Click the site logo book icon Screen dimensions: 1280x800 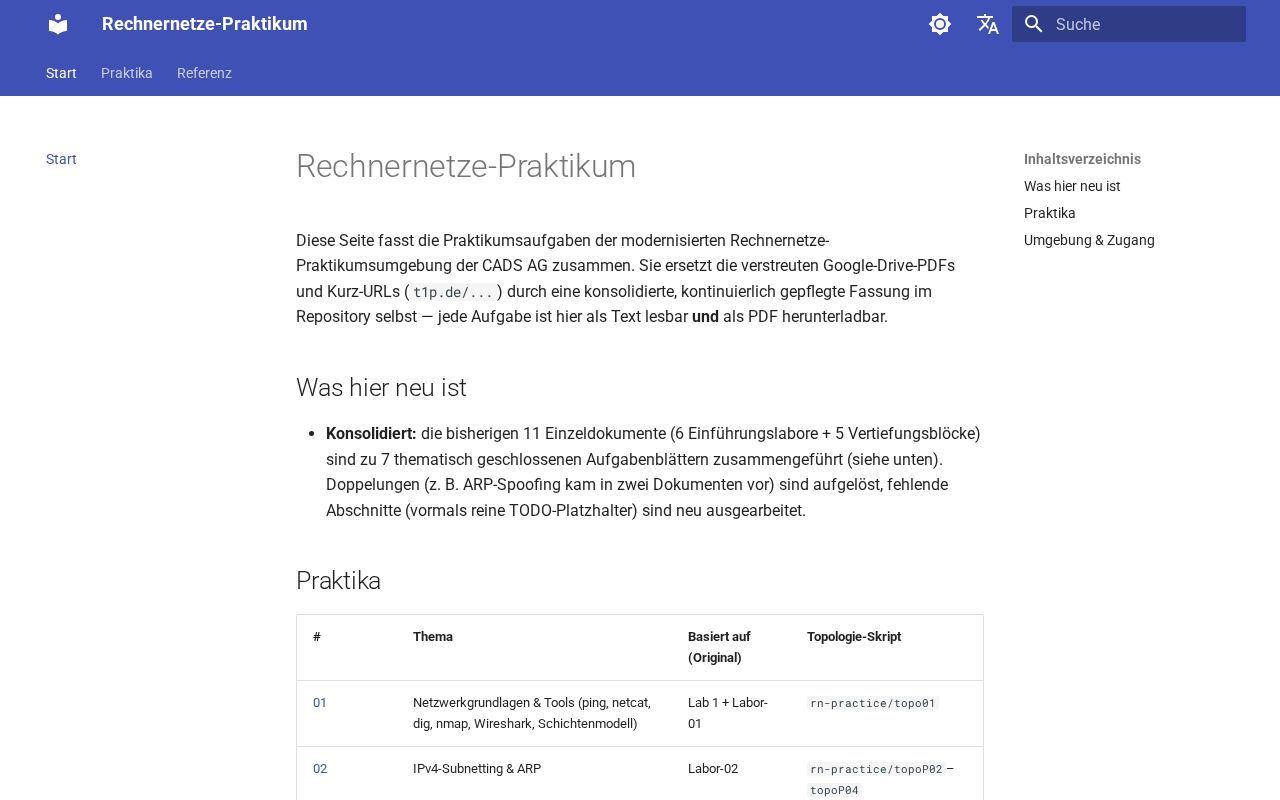pyautogui.click(x=58, y=24)
